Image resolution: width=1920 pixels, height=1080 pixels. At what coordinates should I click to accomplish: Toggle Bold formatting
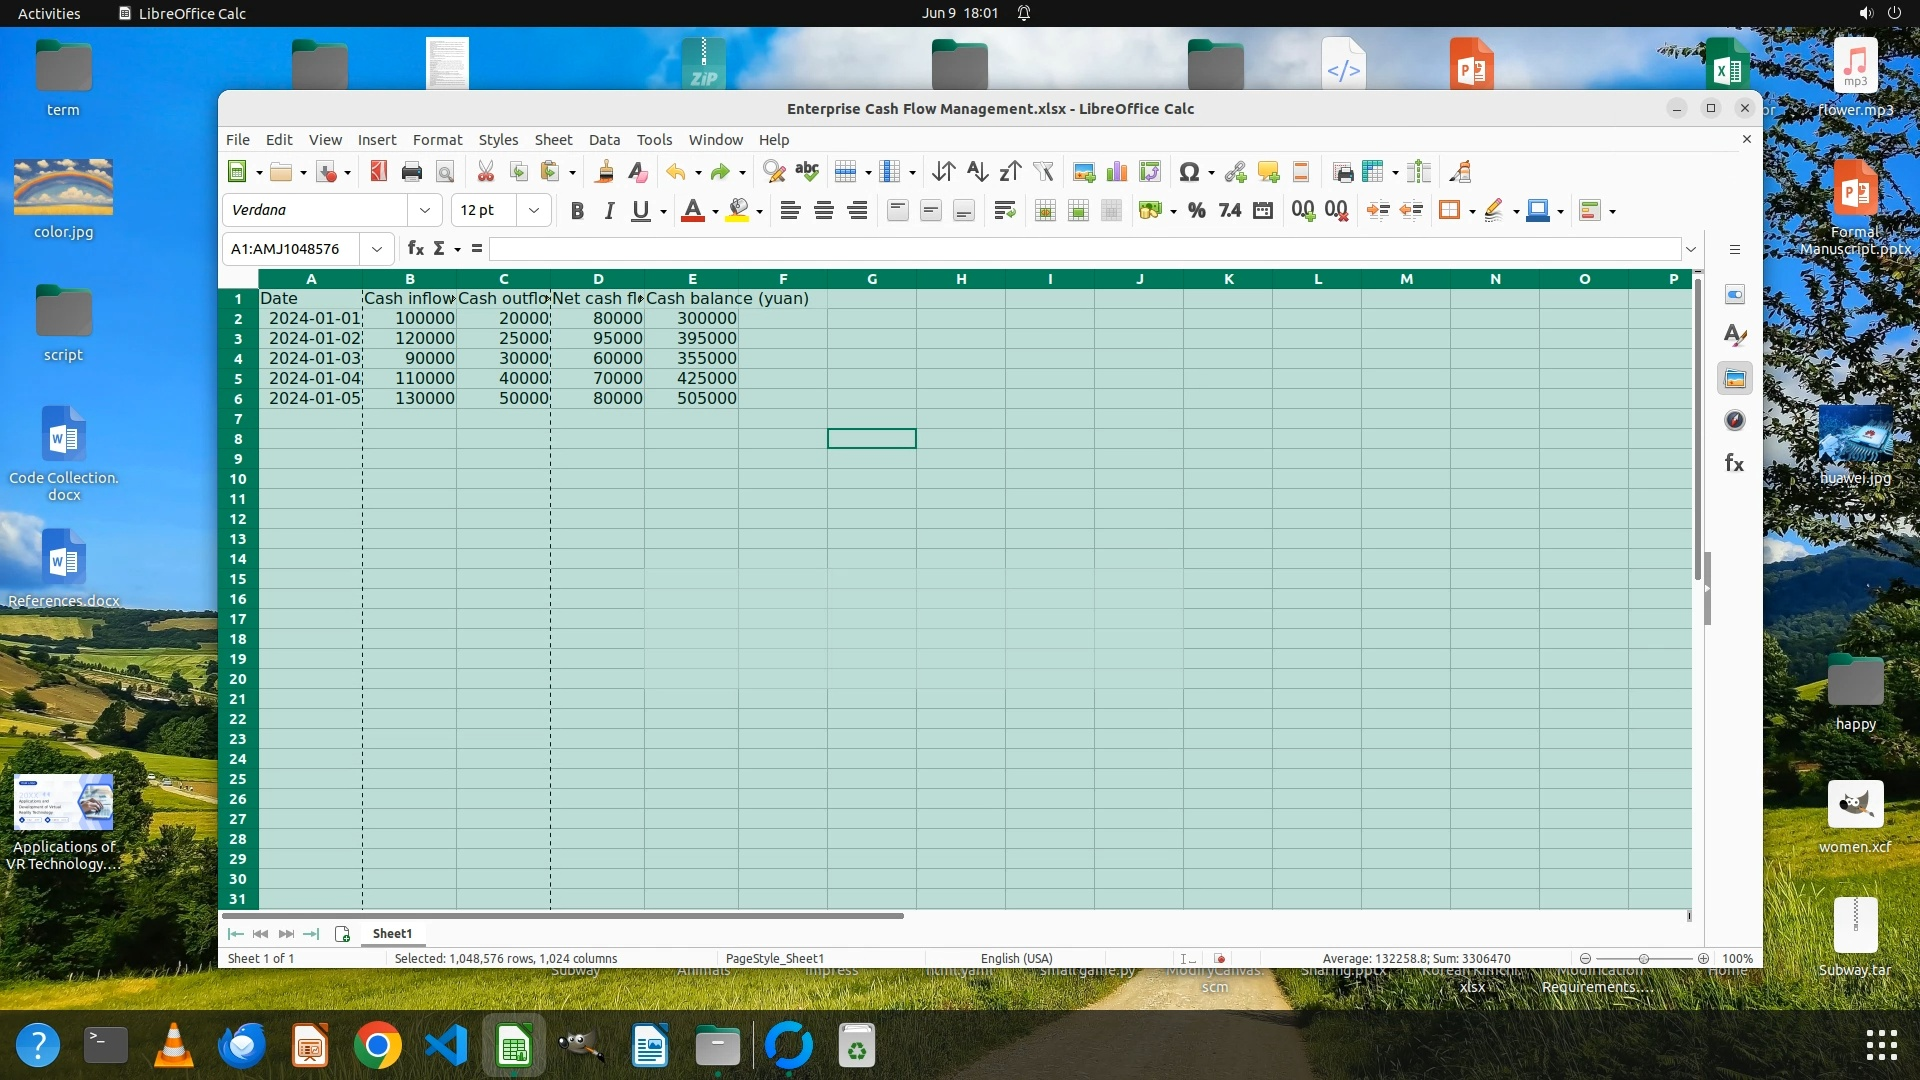(x=577, y=210)
